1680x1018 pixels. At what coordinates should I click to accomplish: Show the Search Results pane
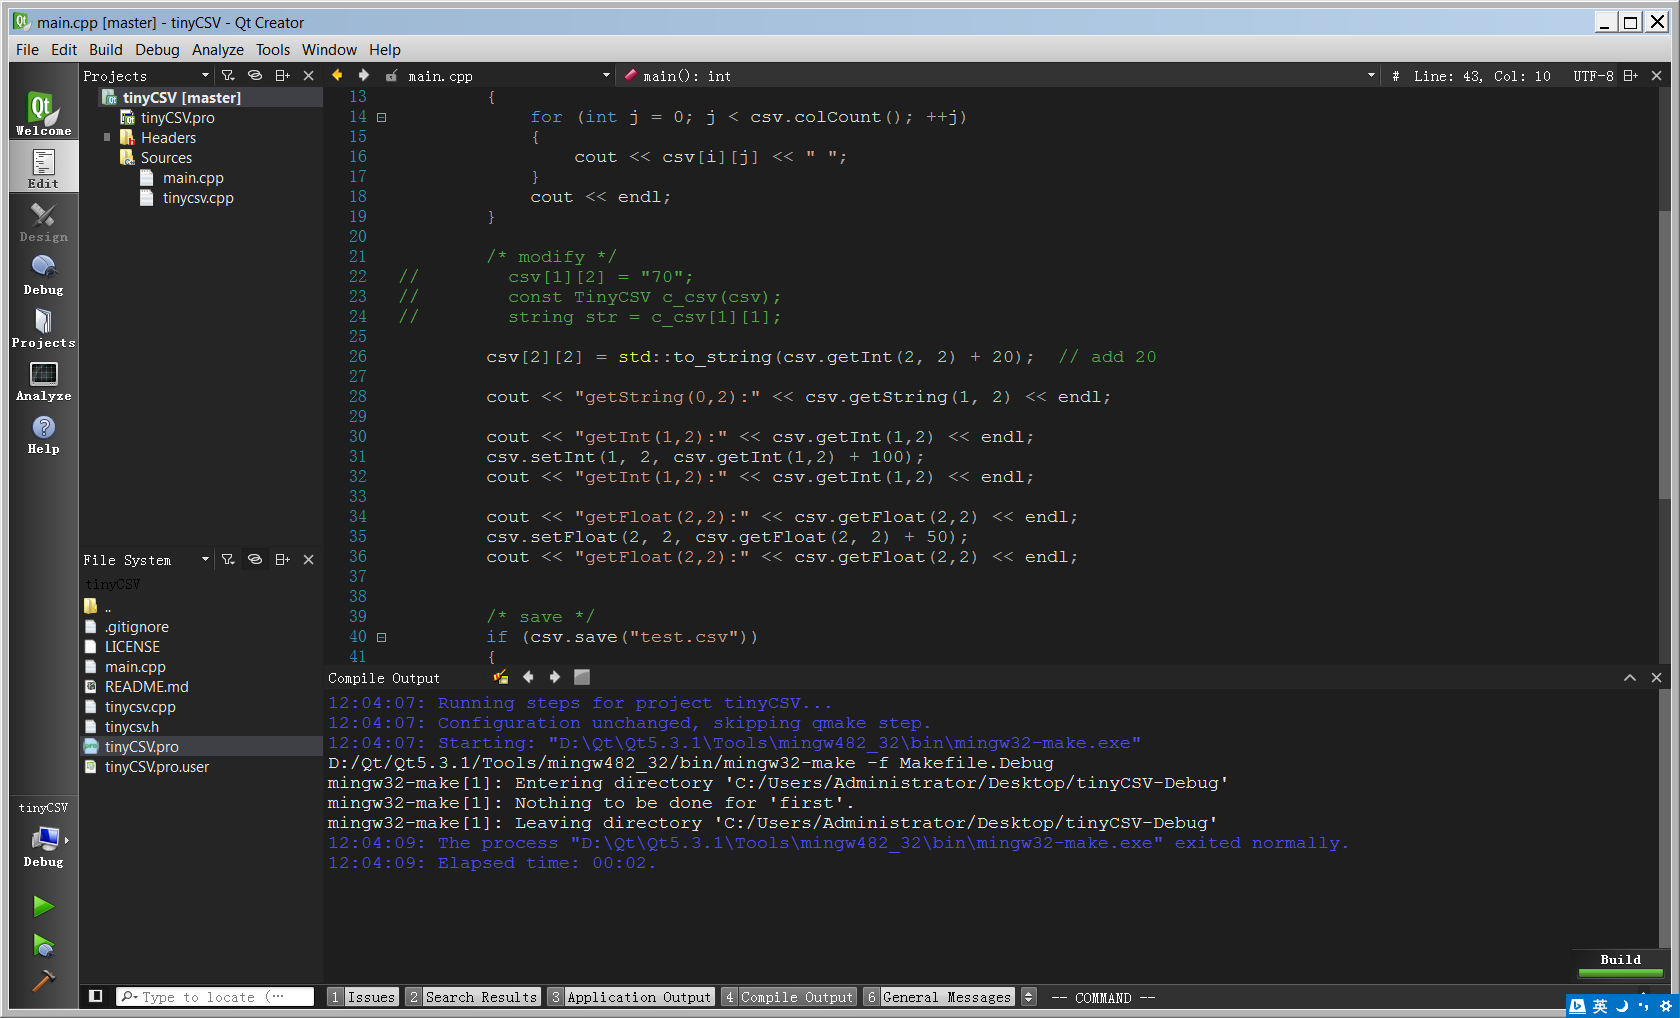pyautogui.click(x=473, y=996)
